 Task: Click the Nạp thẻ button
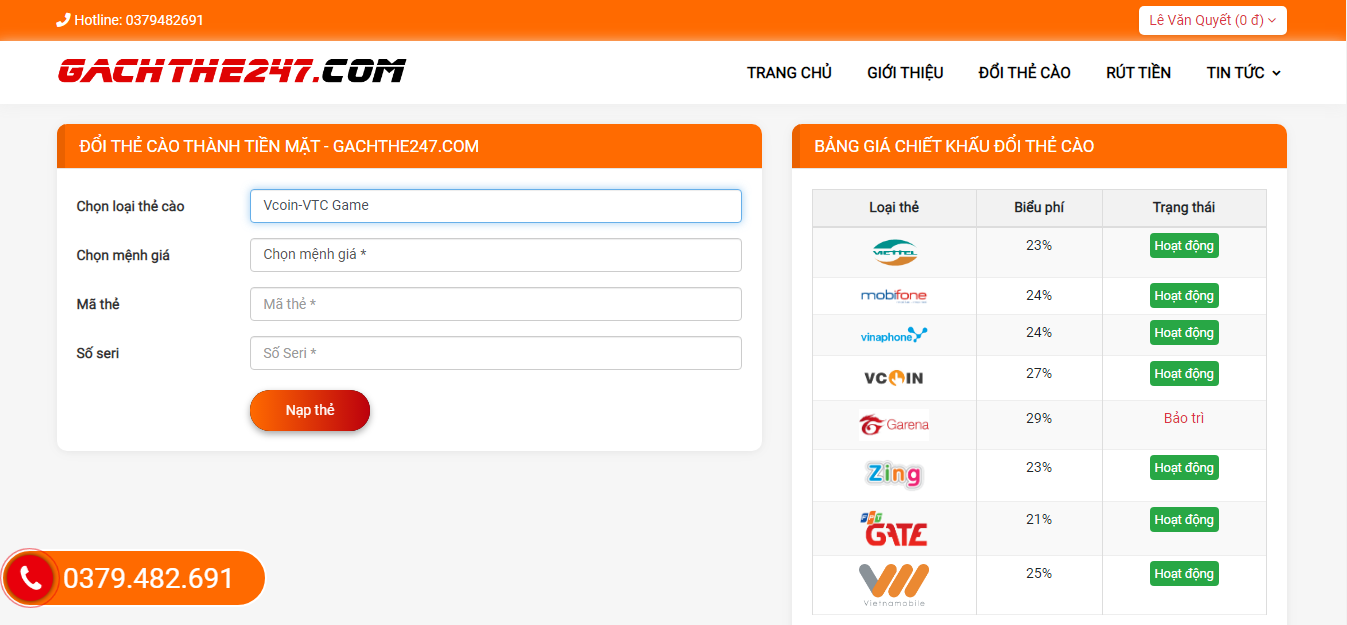point(310,411)
